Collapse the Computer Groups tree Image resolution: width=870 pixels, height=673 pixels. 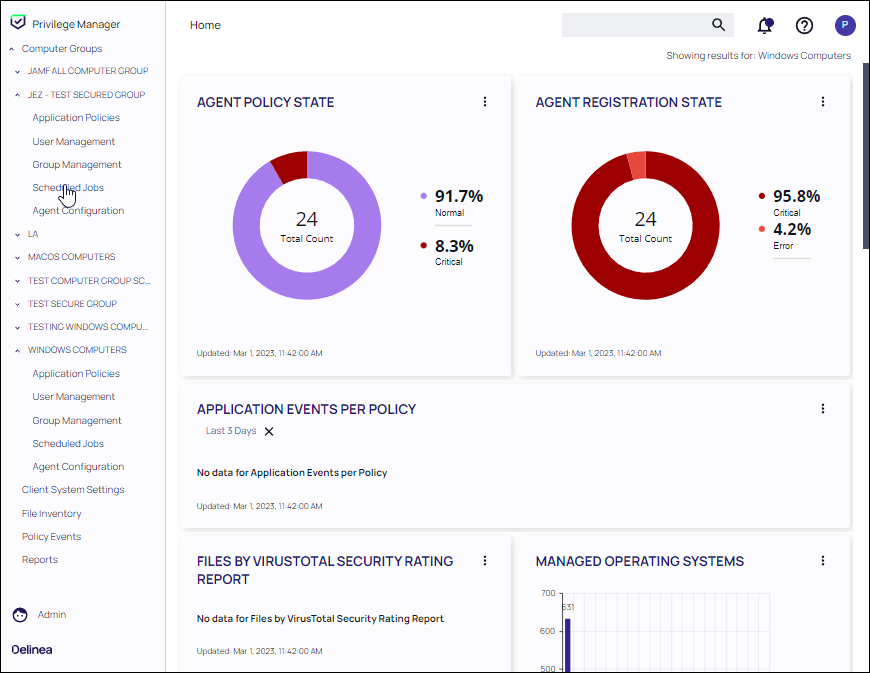tap(11, 49)
